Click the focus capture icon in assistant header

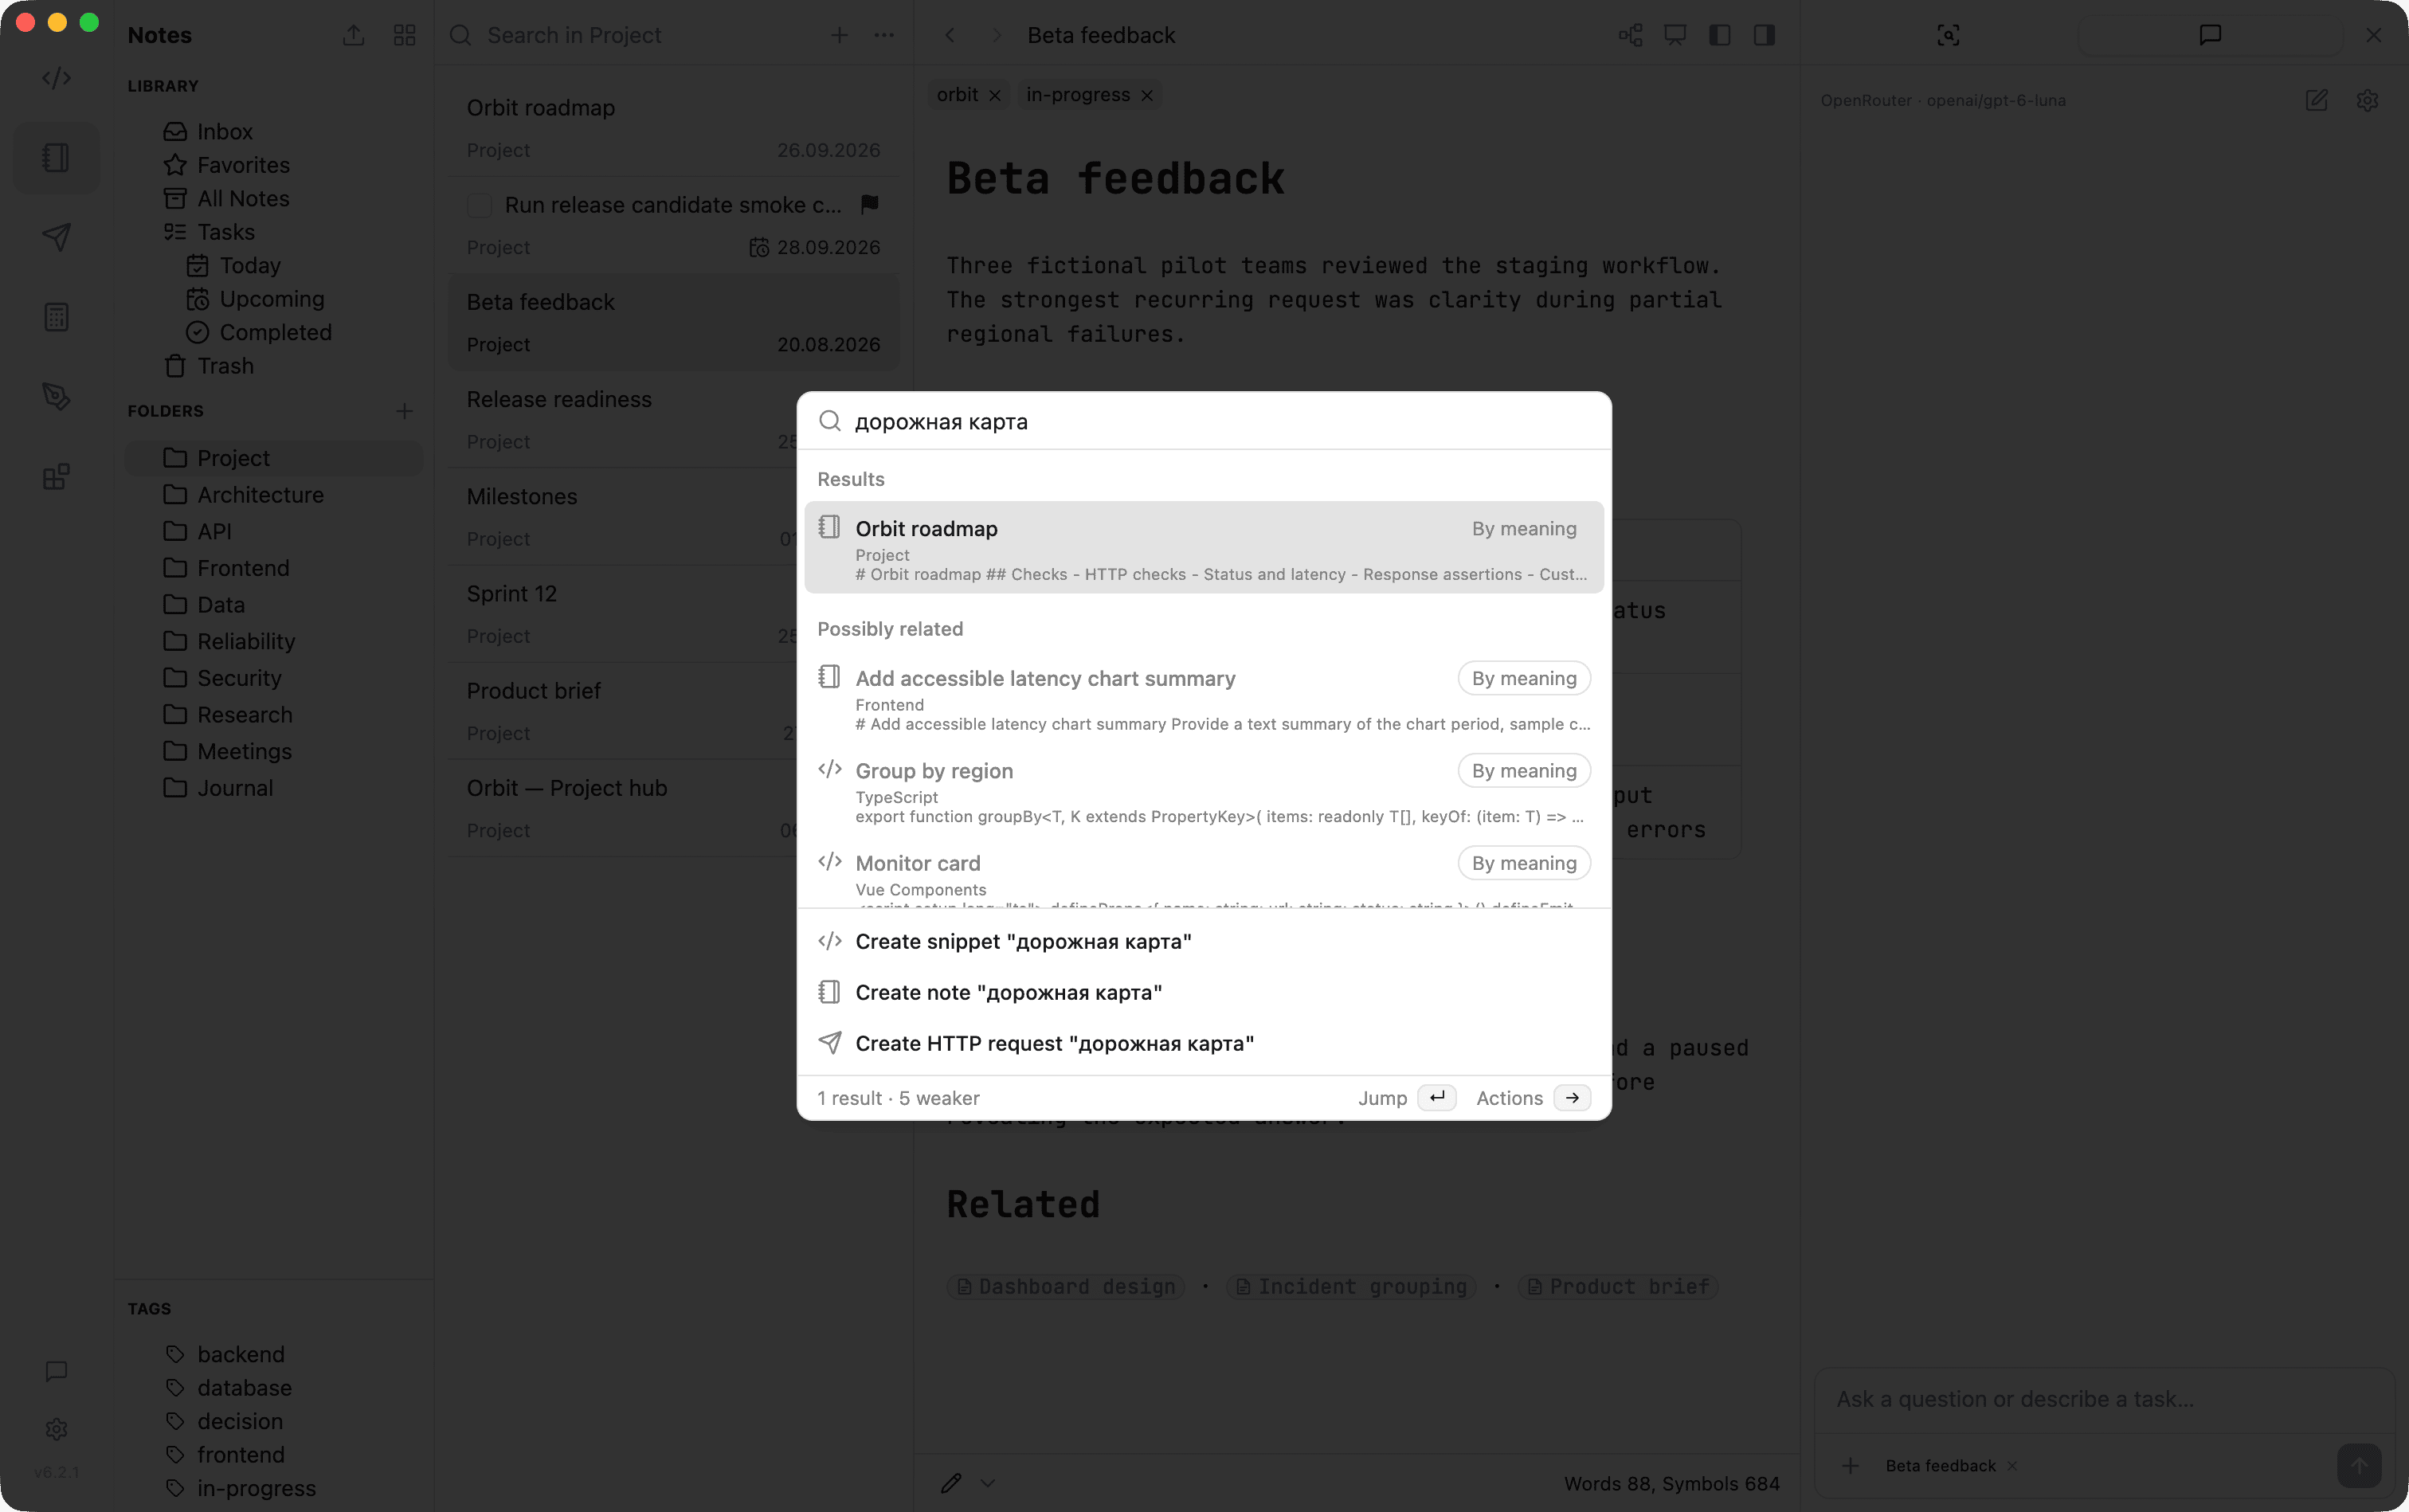click(1948, 35)
